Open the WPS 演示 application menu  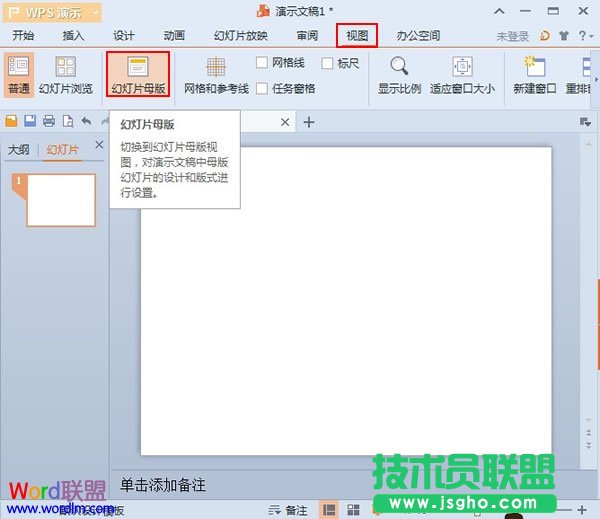coord(52,13)
